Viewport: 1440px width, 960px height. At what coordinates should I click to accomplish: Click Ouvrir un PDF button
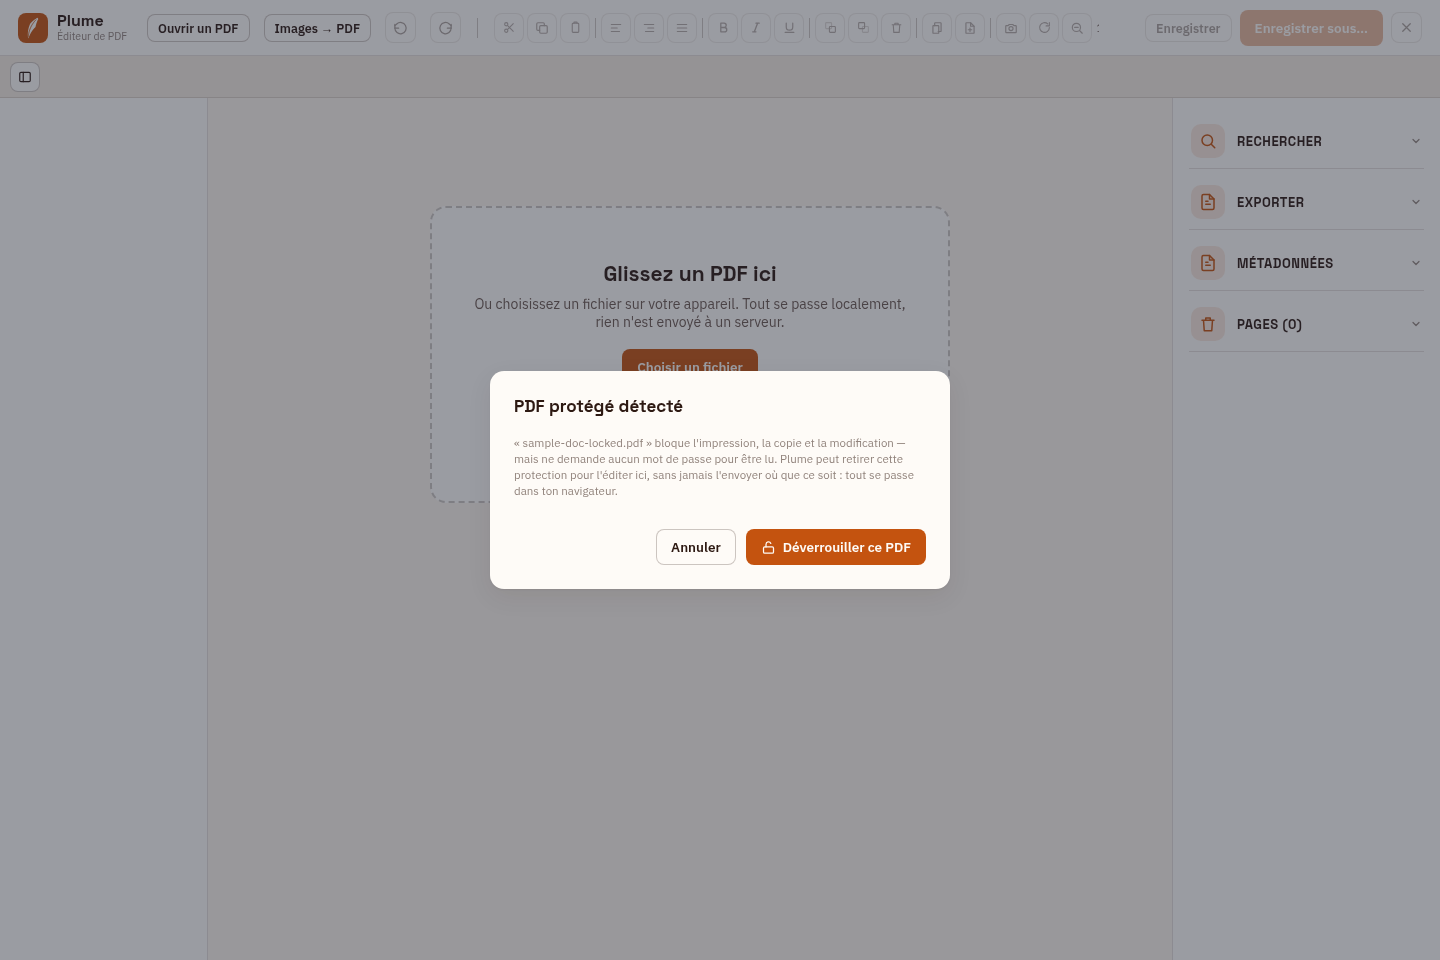click(x=198, y=28)
